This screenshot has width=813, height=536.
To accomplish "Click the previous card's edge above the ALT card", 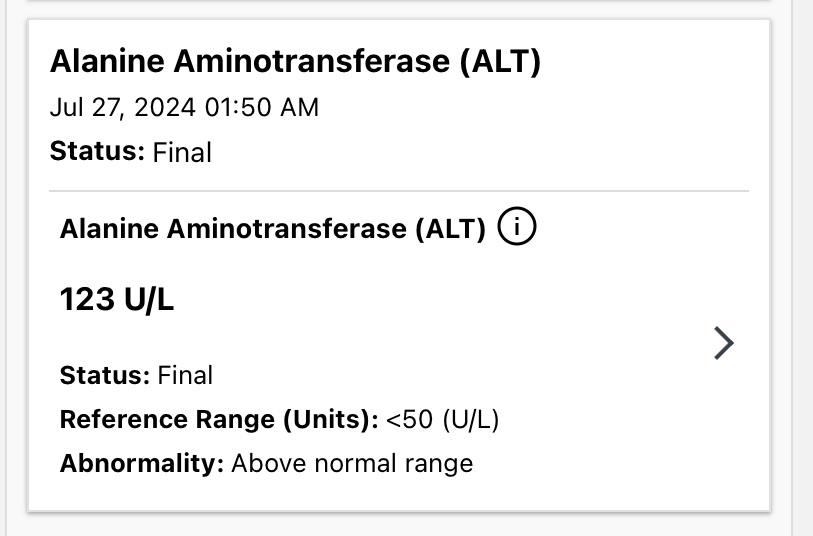I will (x=399, y=2).
